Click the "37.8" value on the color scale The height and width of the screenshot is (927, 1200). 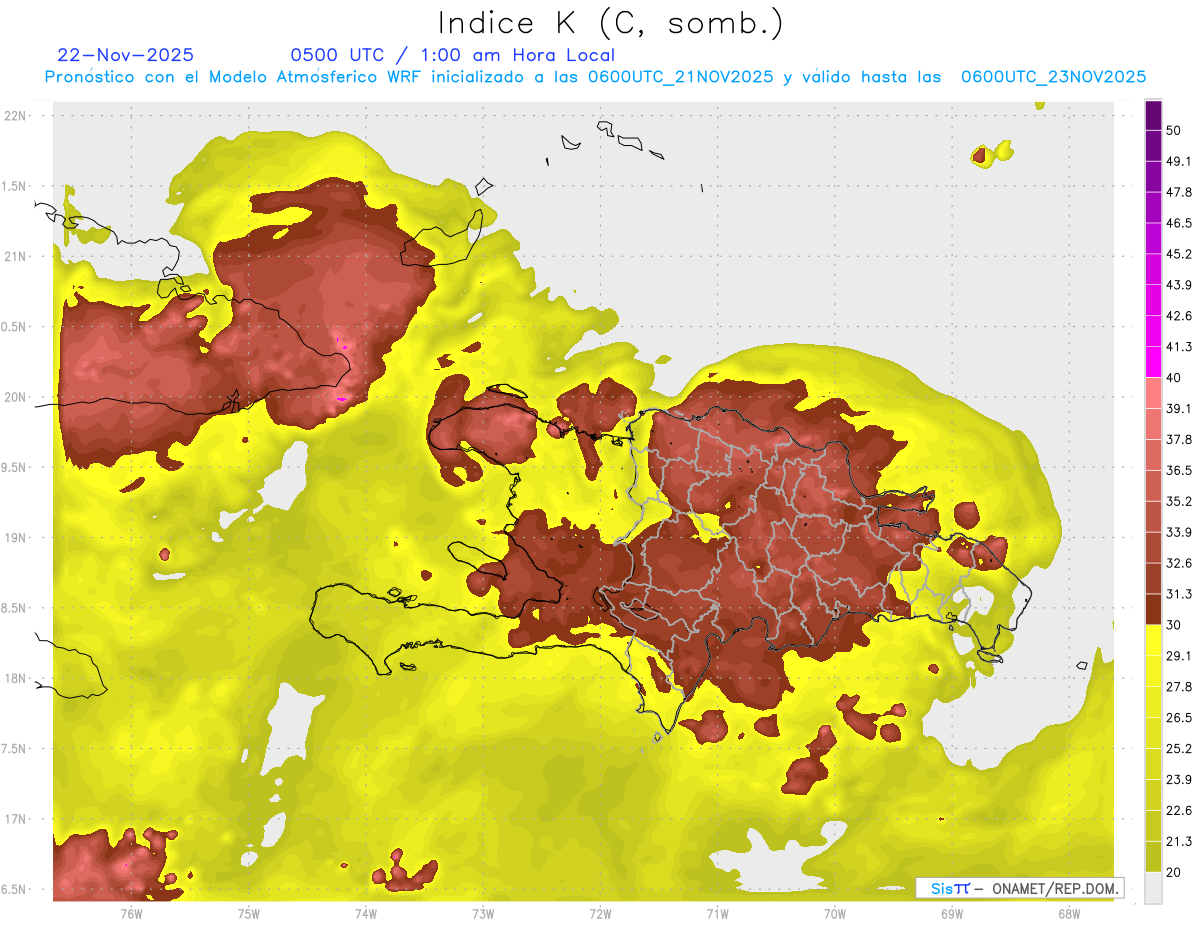(1178, 439)
